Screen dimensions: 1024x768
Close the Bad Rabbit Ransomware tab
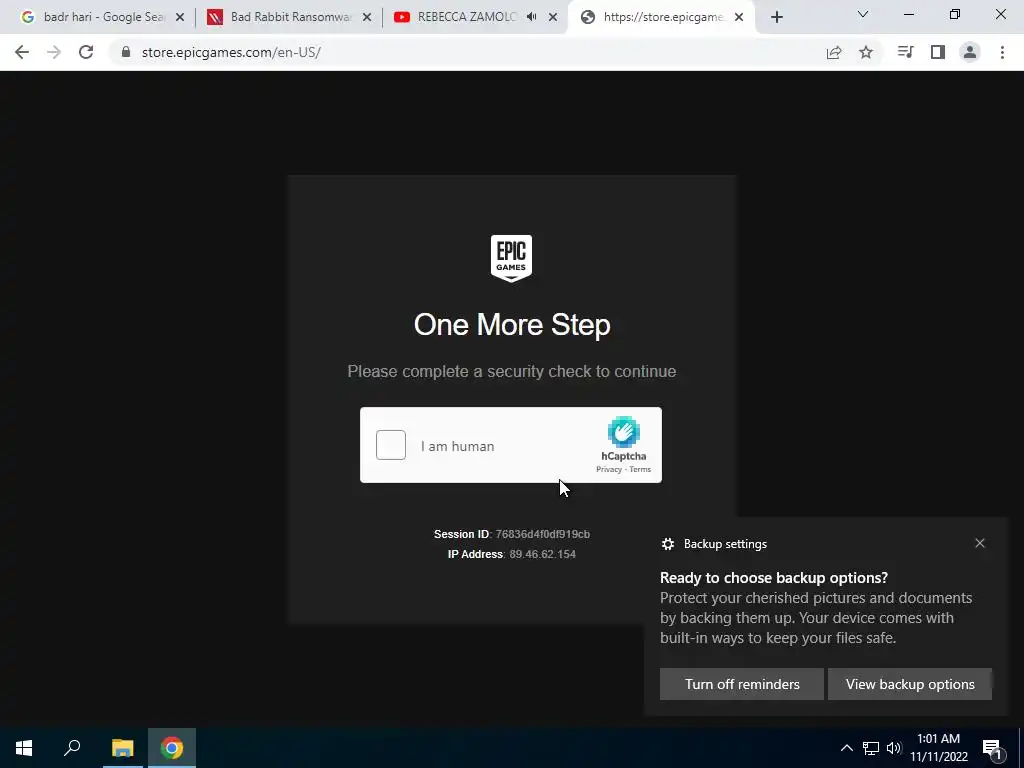(x=367, y=18)
